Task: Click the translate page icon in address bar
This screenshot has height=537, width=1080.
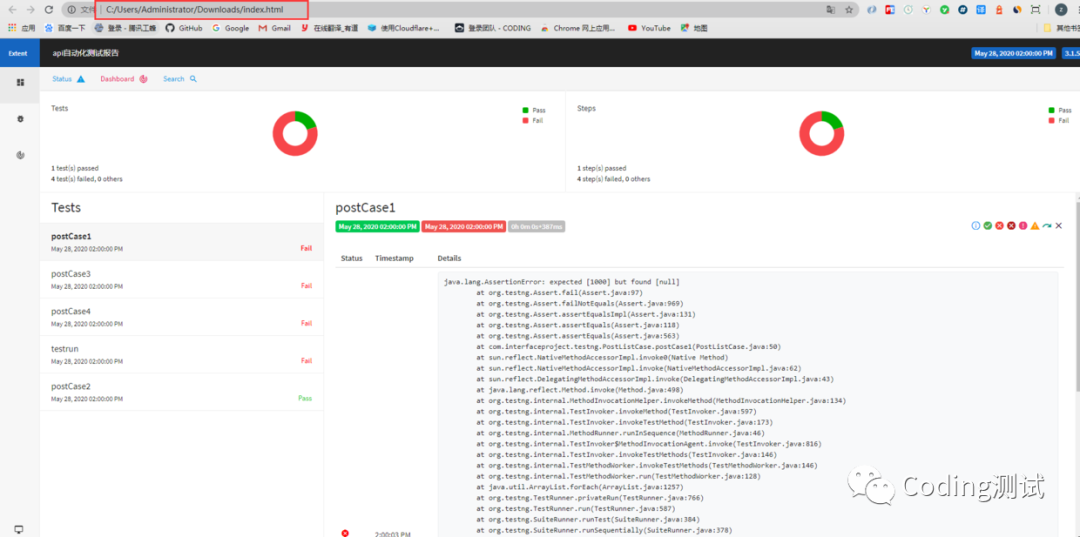Action: [831, 10]
